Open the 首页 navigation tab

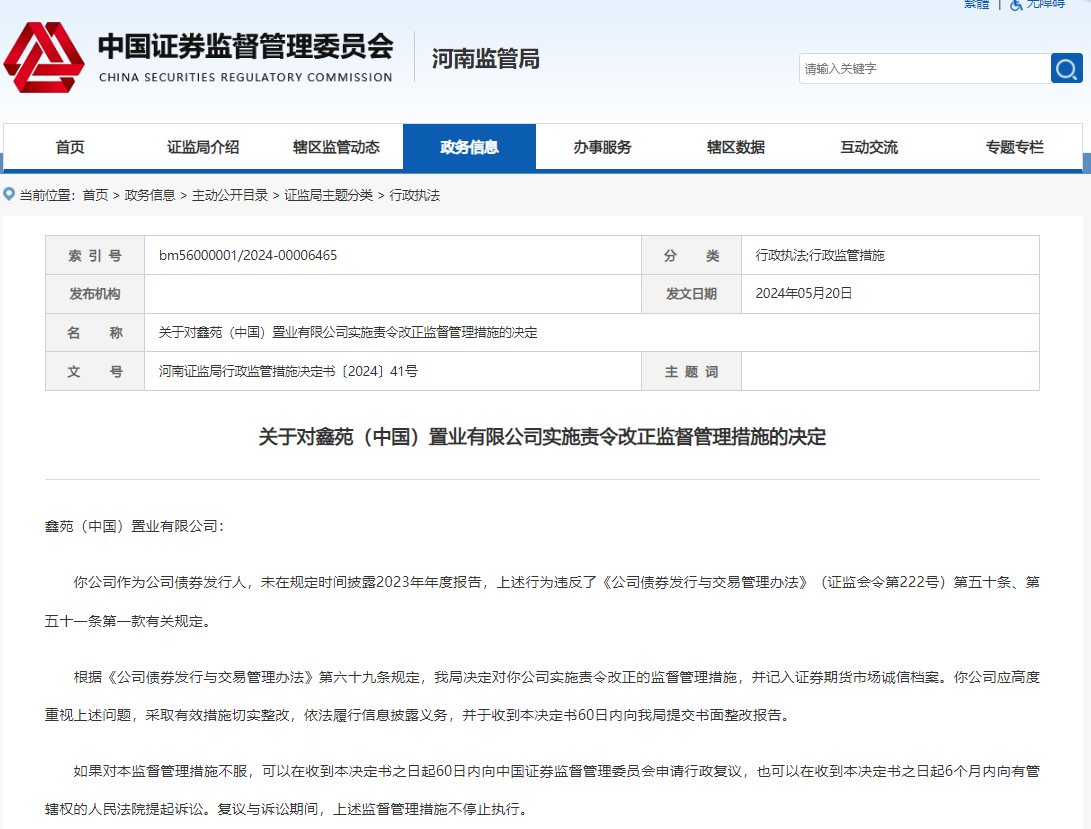click(70, 147)
